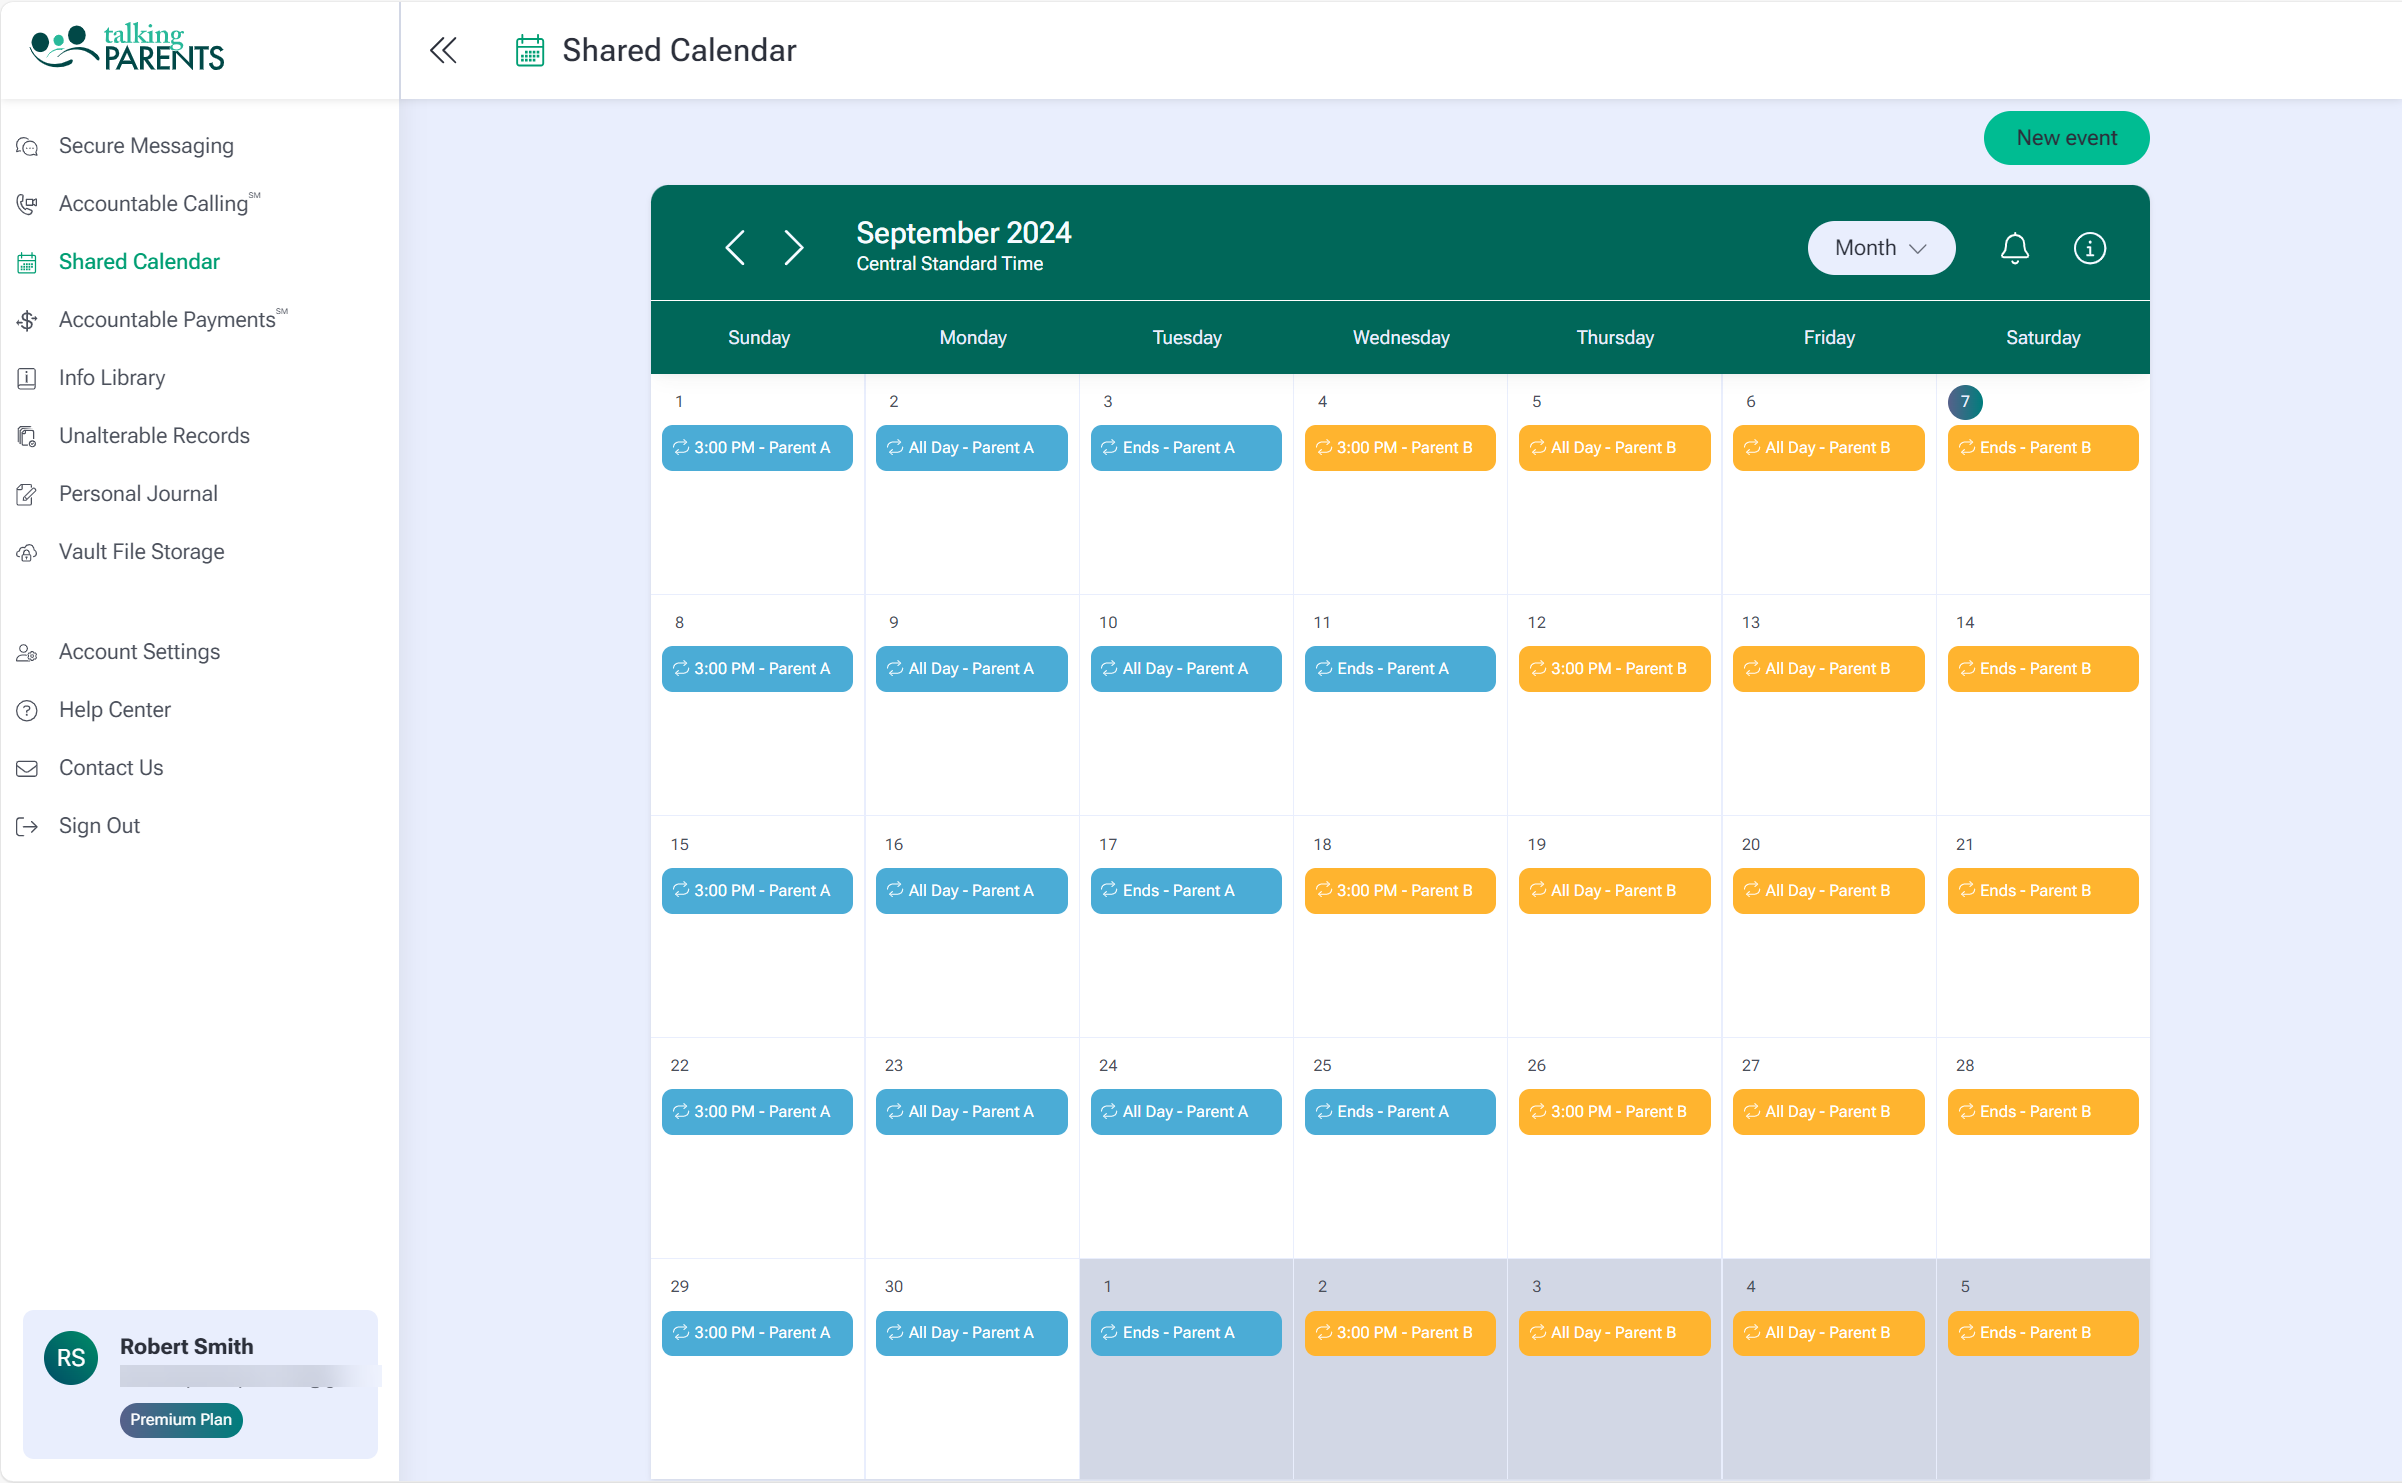The width and height of the screenshot is (2402, 1483).
Task: Open calendar notifications bell
Action: coord(2015,248)
